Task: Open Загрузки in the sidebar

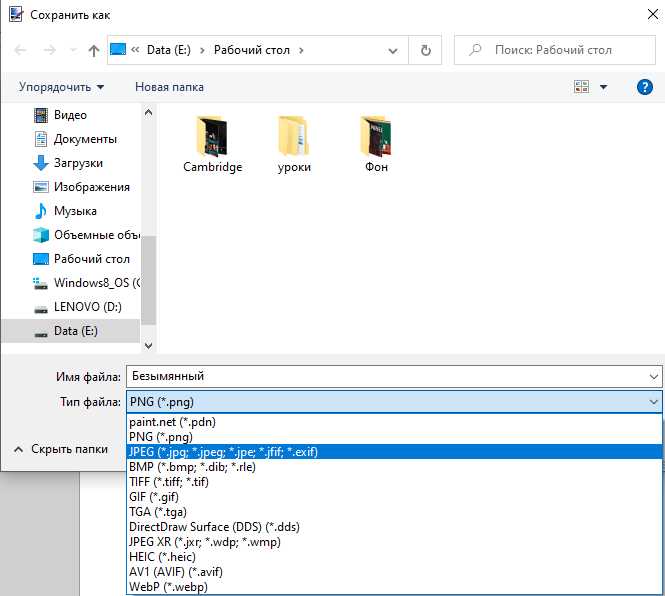Action: (x=78, y=163)
